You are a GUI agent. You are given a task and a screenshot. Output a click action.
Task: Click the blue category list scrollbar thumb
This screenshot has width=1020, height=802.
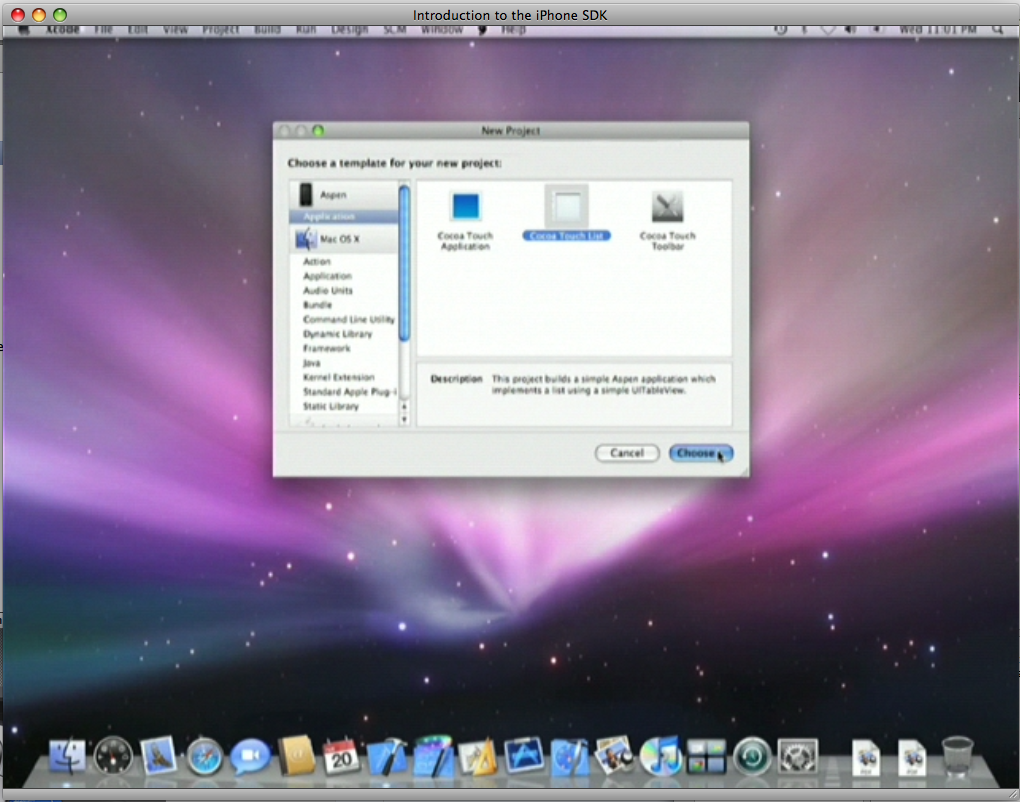(x=404, y=263)
